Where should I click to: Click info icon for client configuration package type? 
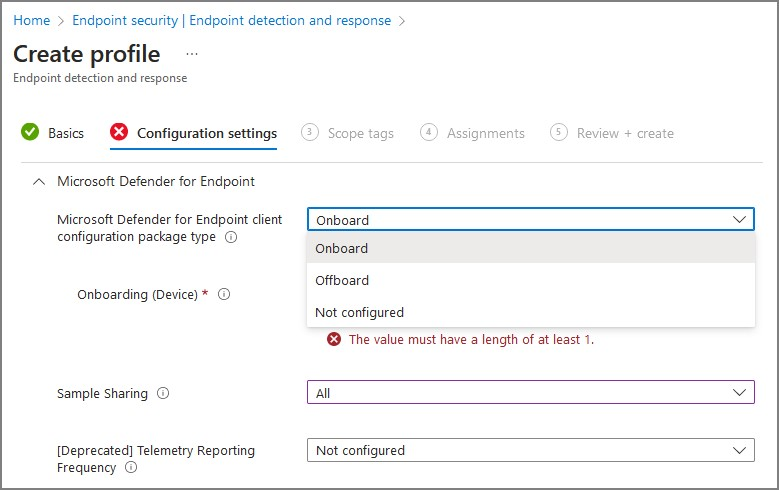pos(231,237)
